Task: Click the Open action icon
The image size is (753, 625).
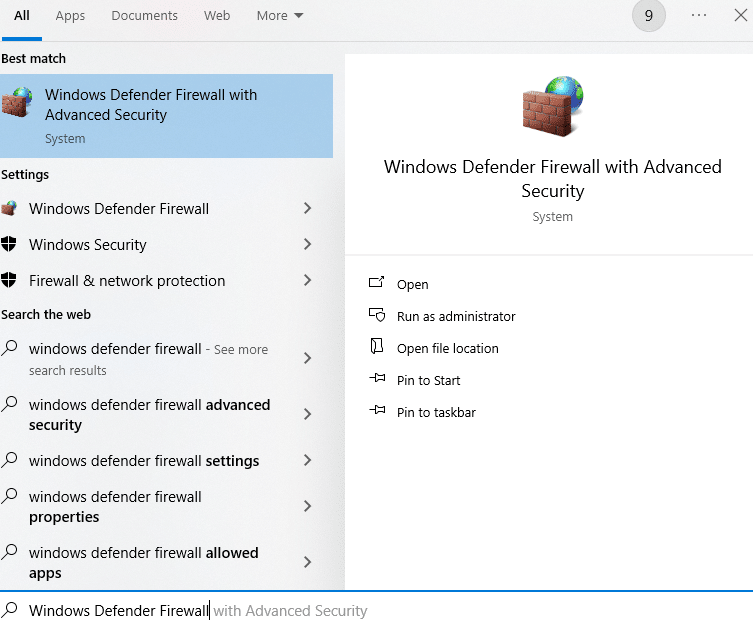Action: 376,282
